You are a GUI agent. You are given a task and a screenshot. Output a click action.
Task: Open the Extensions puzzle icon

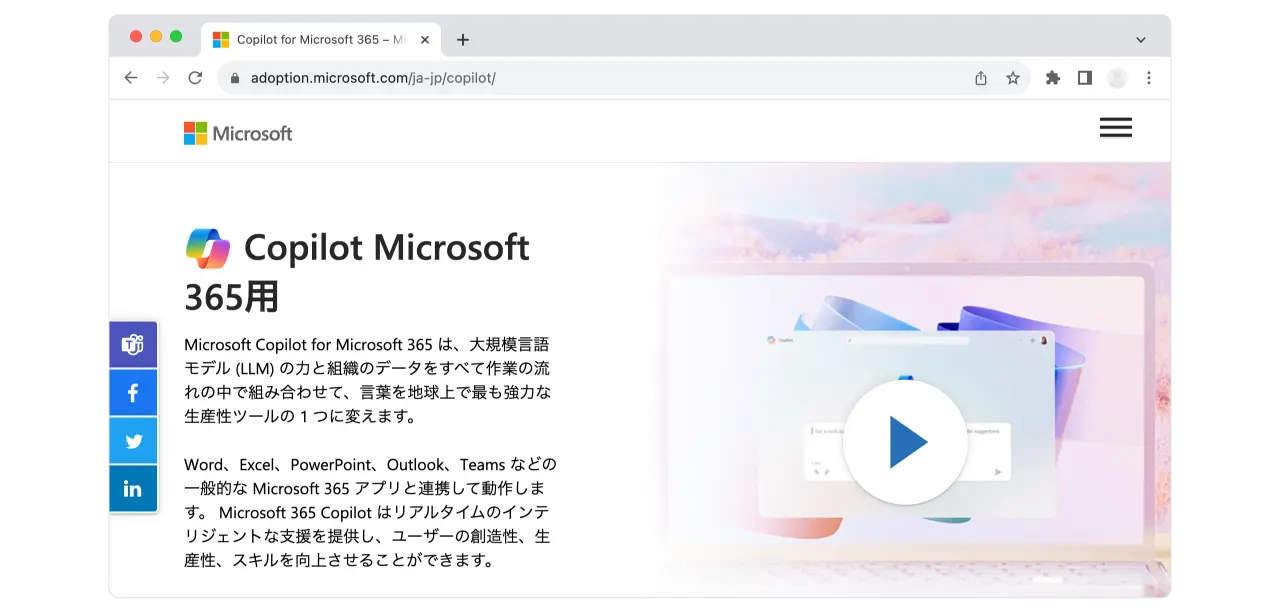pos(1053,78)
